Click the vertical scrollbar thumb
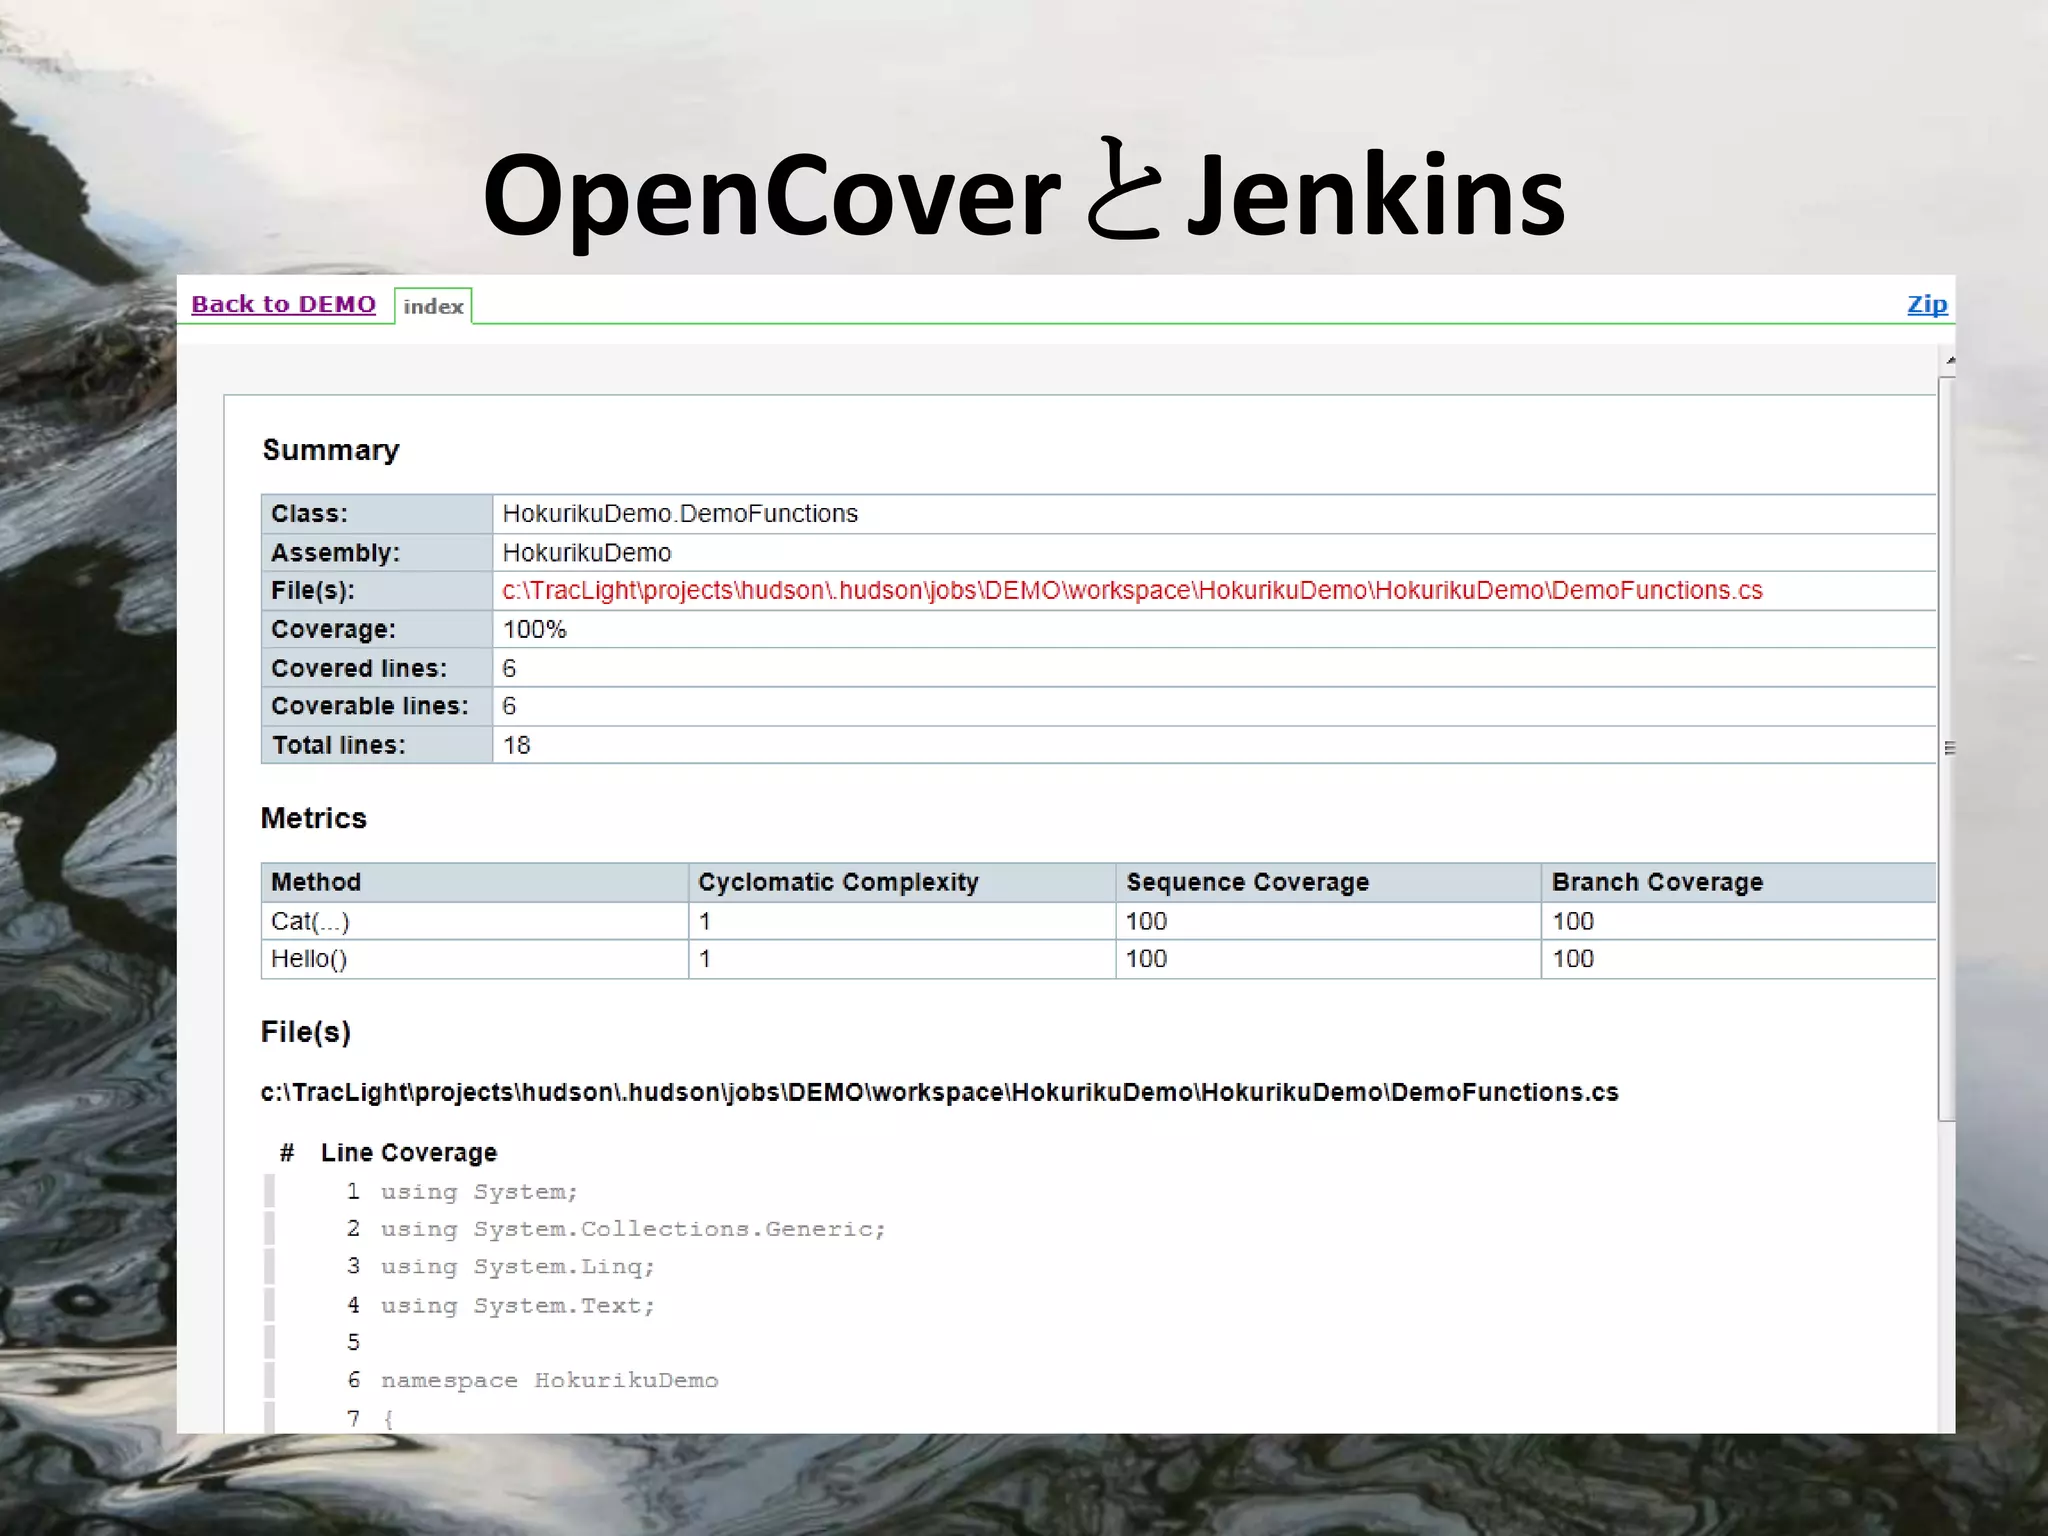Viewport: 2048px width, 1536px height. coord(1946,748)
